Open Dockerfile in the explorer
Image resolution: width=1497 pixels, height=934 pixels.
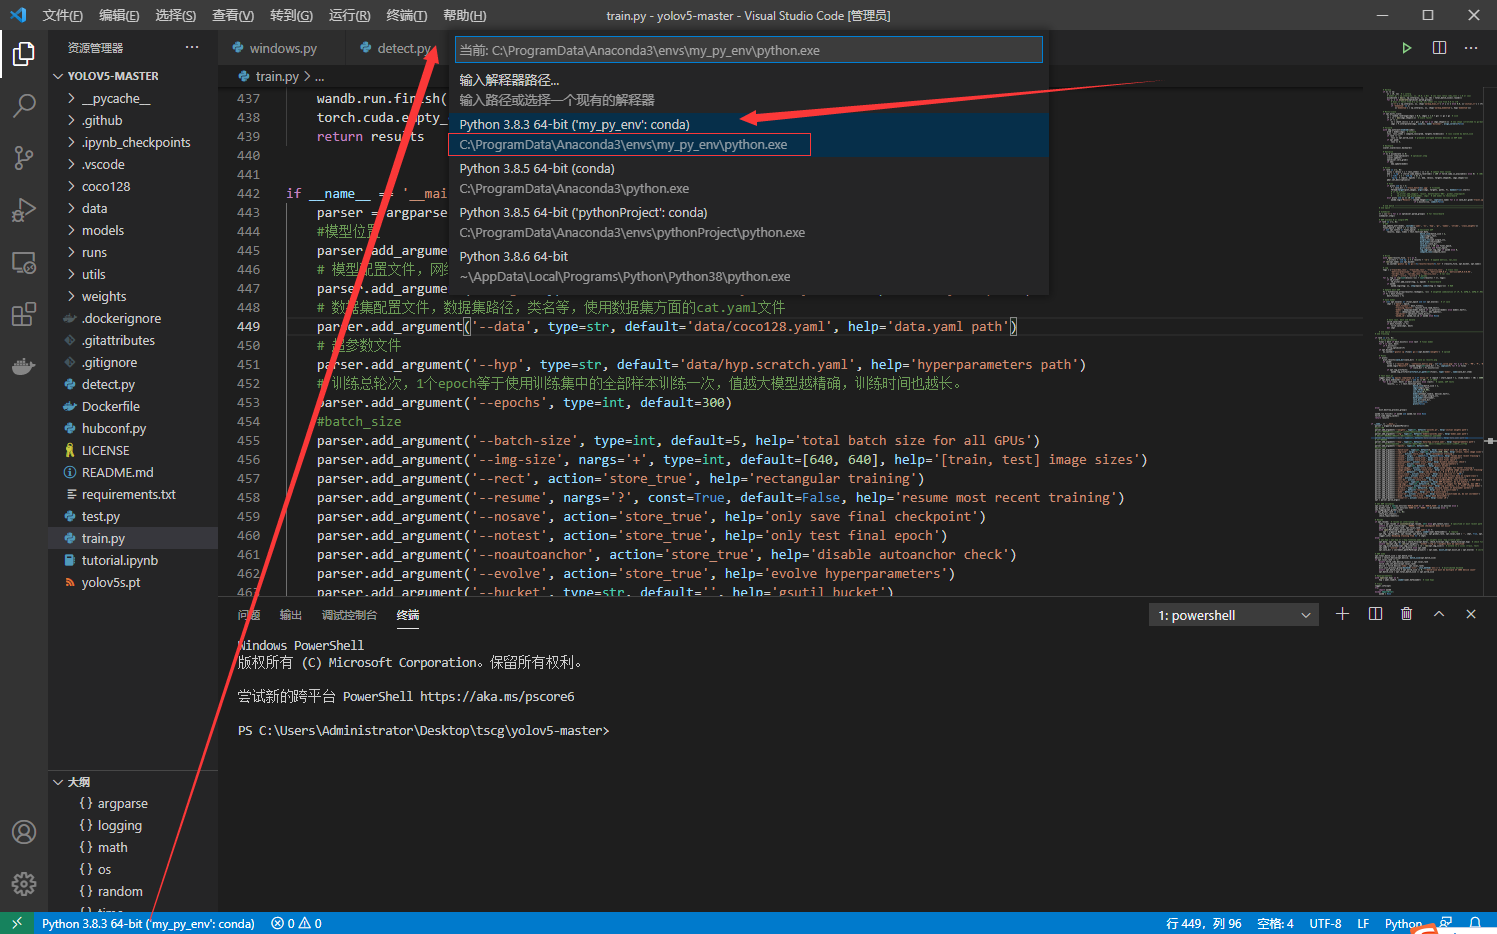pos(133,406)
